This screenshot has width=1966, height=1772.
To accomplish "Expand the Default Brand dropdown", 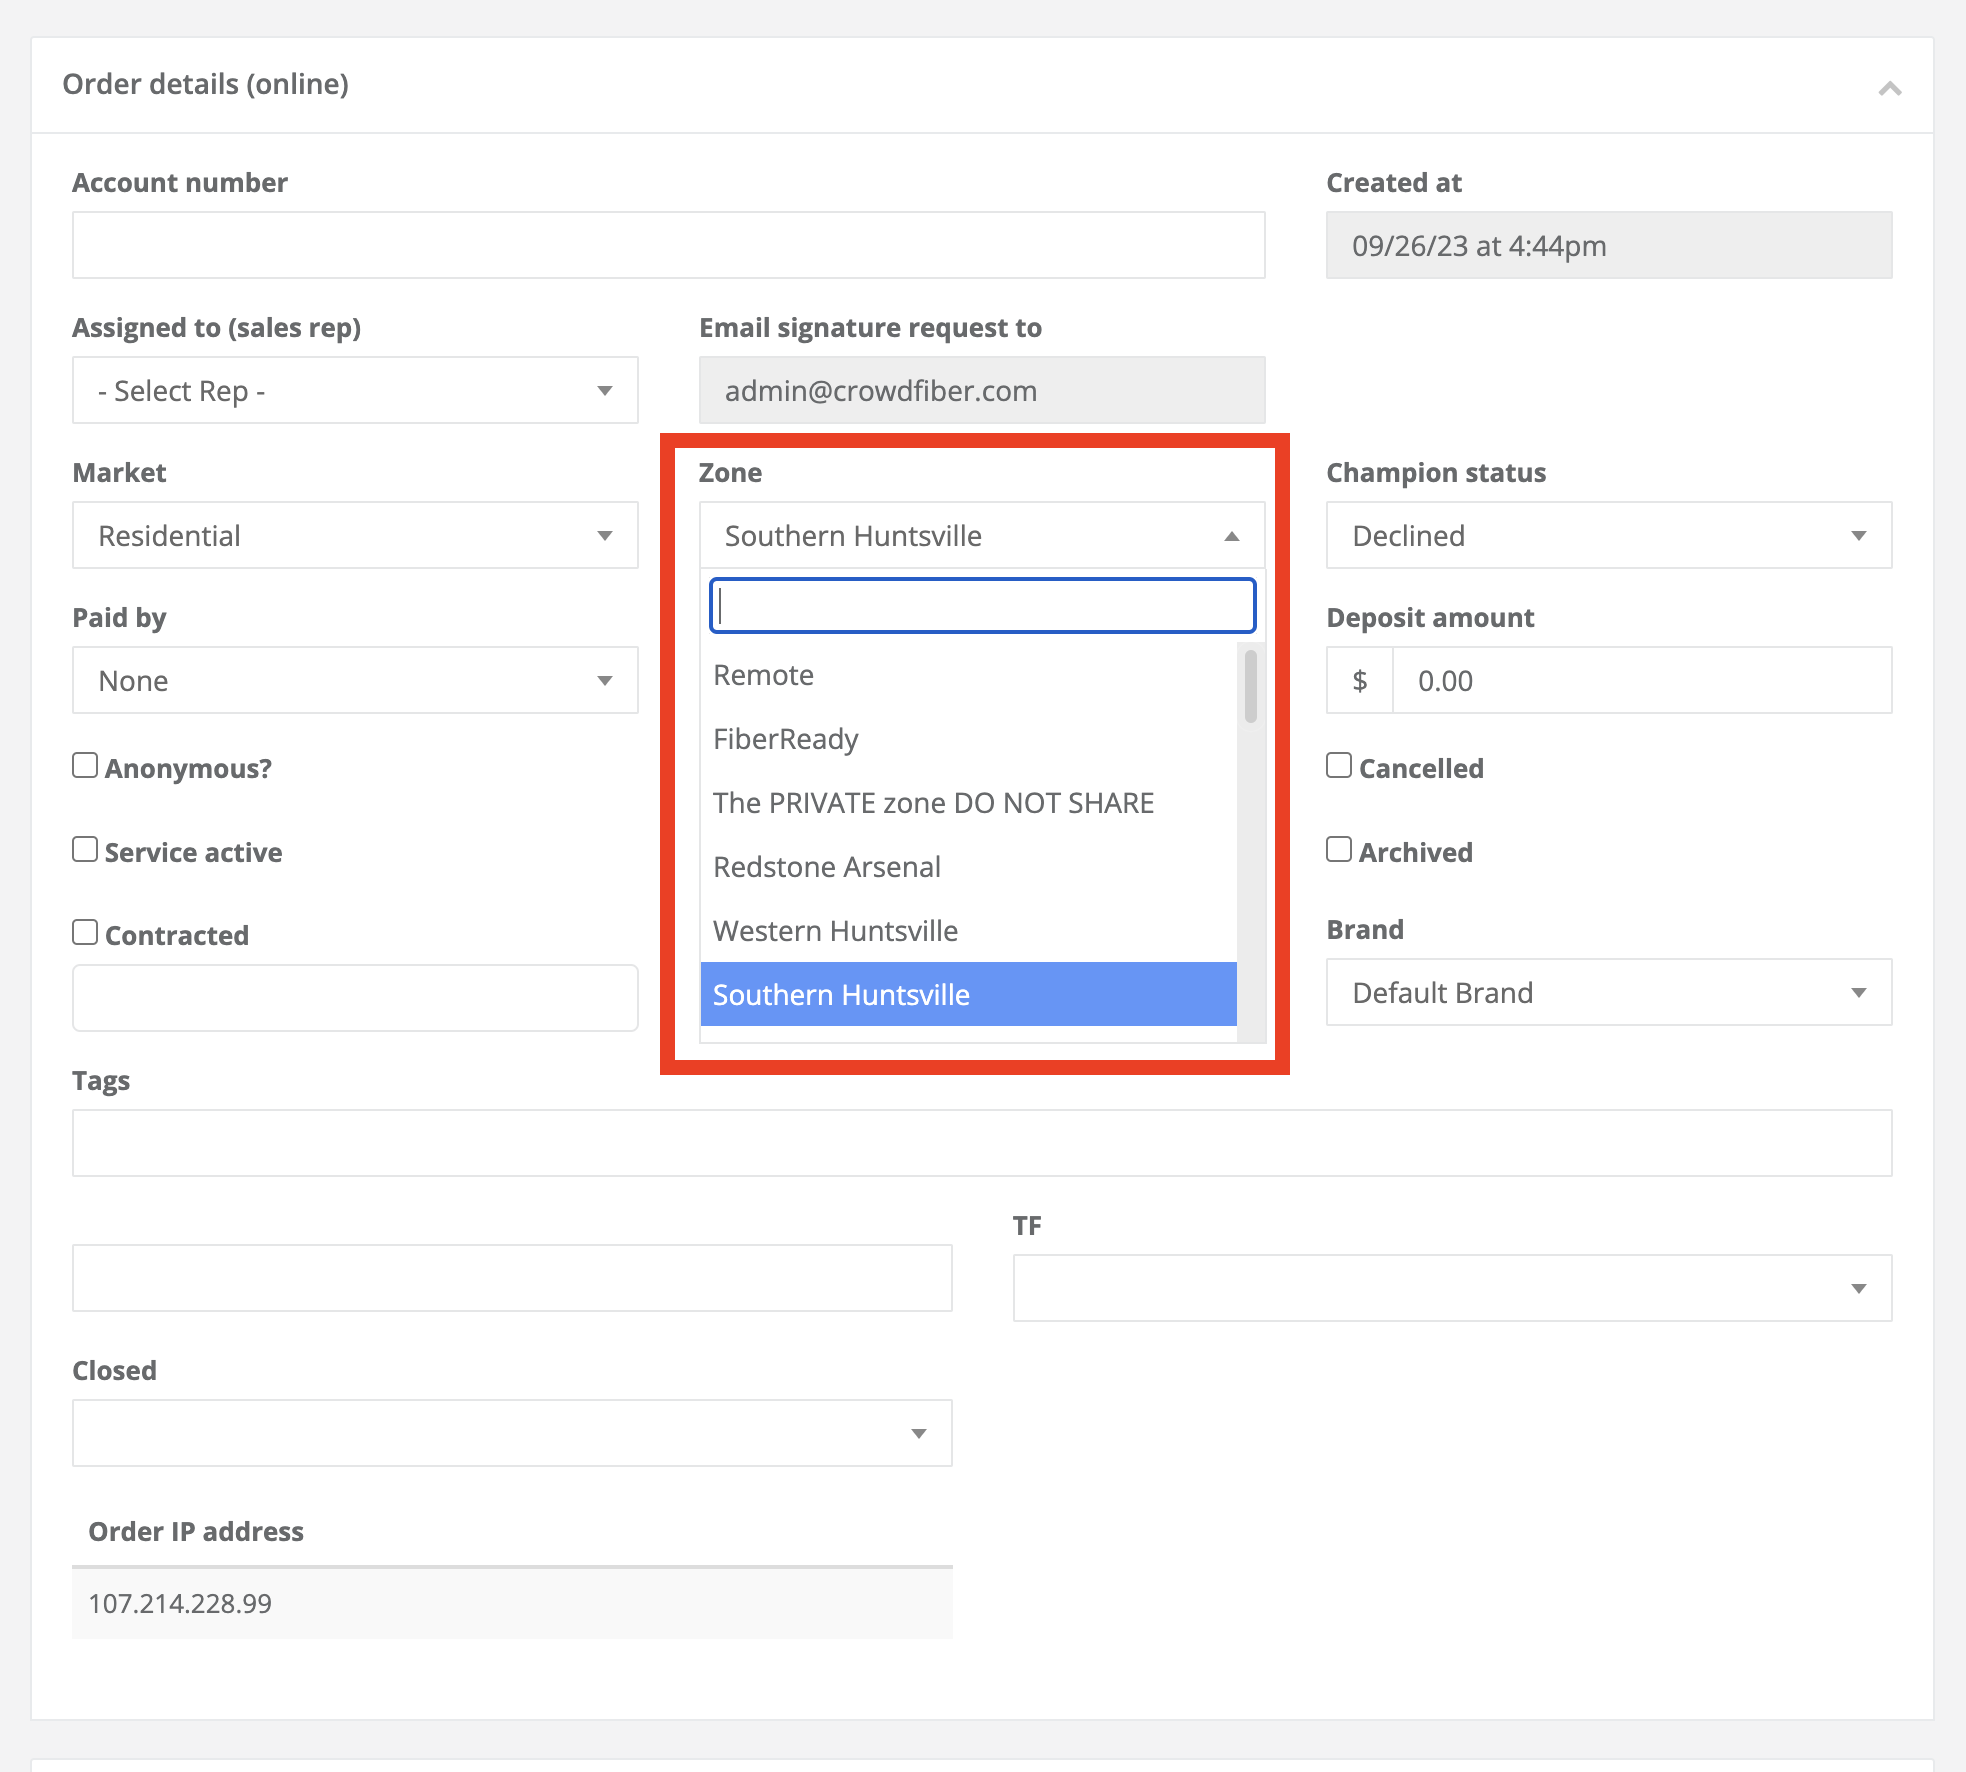I will (1608, 993).
